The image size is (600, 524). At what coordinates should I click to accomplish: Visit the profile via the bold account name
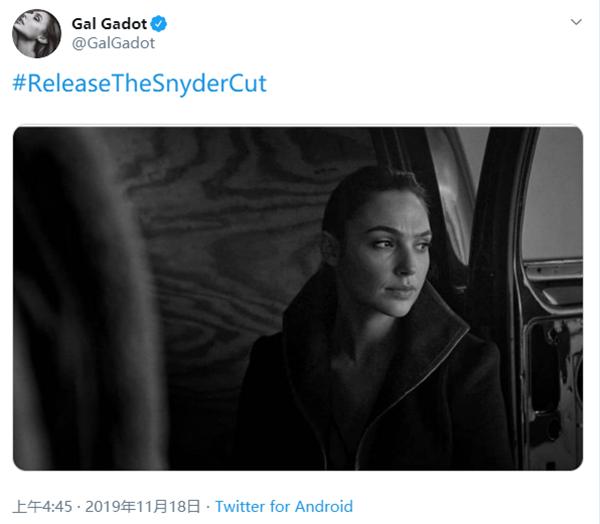point(109,24)
